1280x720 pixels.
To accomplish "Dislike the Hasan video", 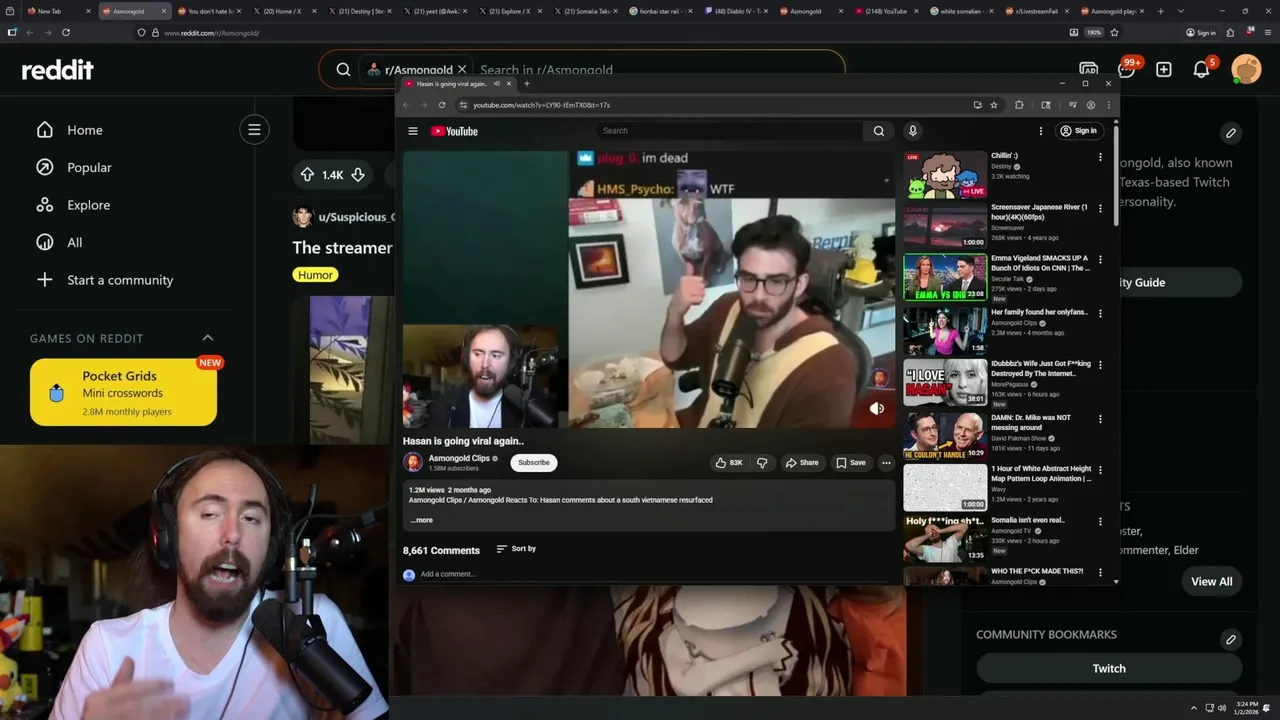I will [762, 463].
